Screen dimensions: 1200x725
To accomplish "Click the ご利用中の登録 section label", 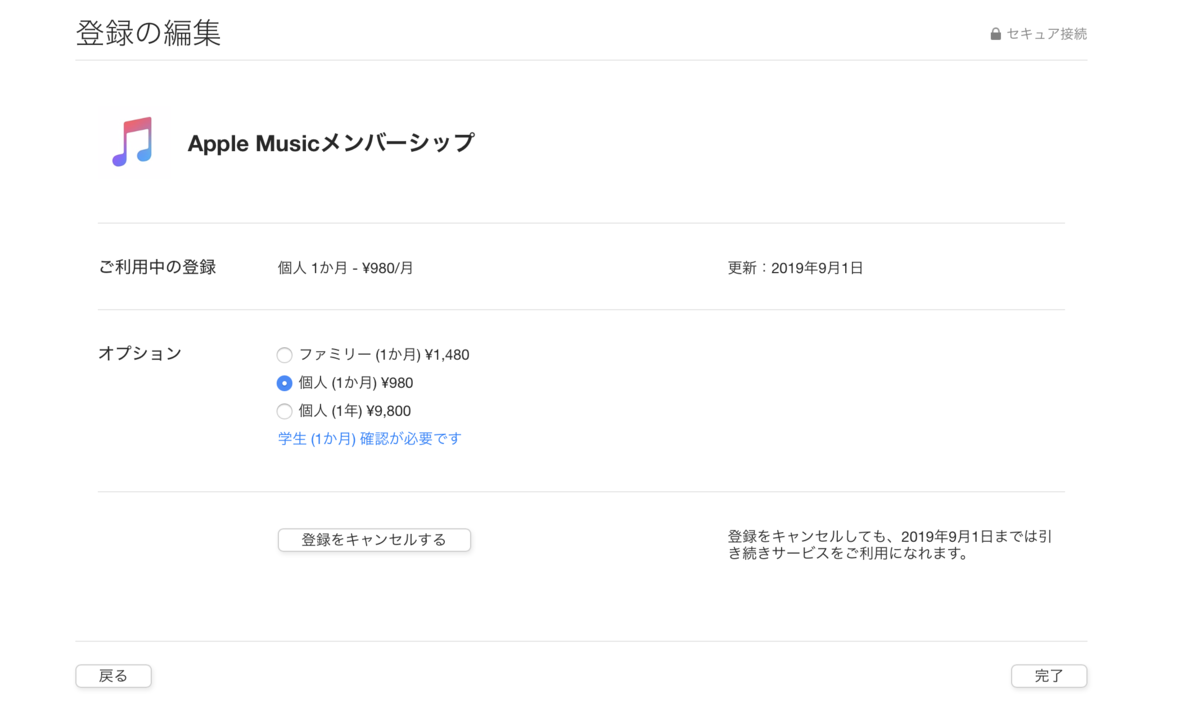I will pos(156,267).
